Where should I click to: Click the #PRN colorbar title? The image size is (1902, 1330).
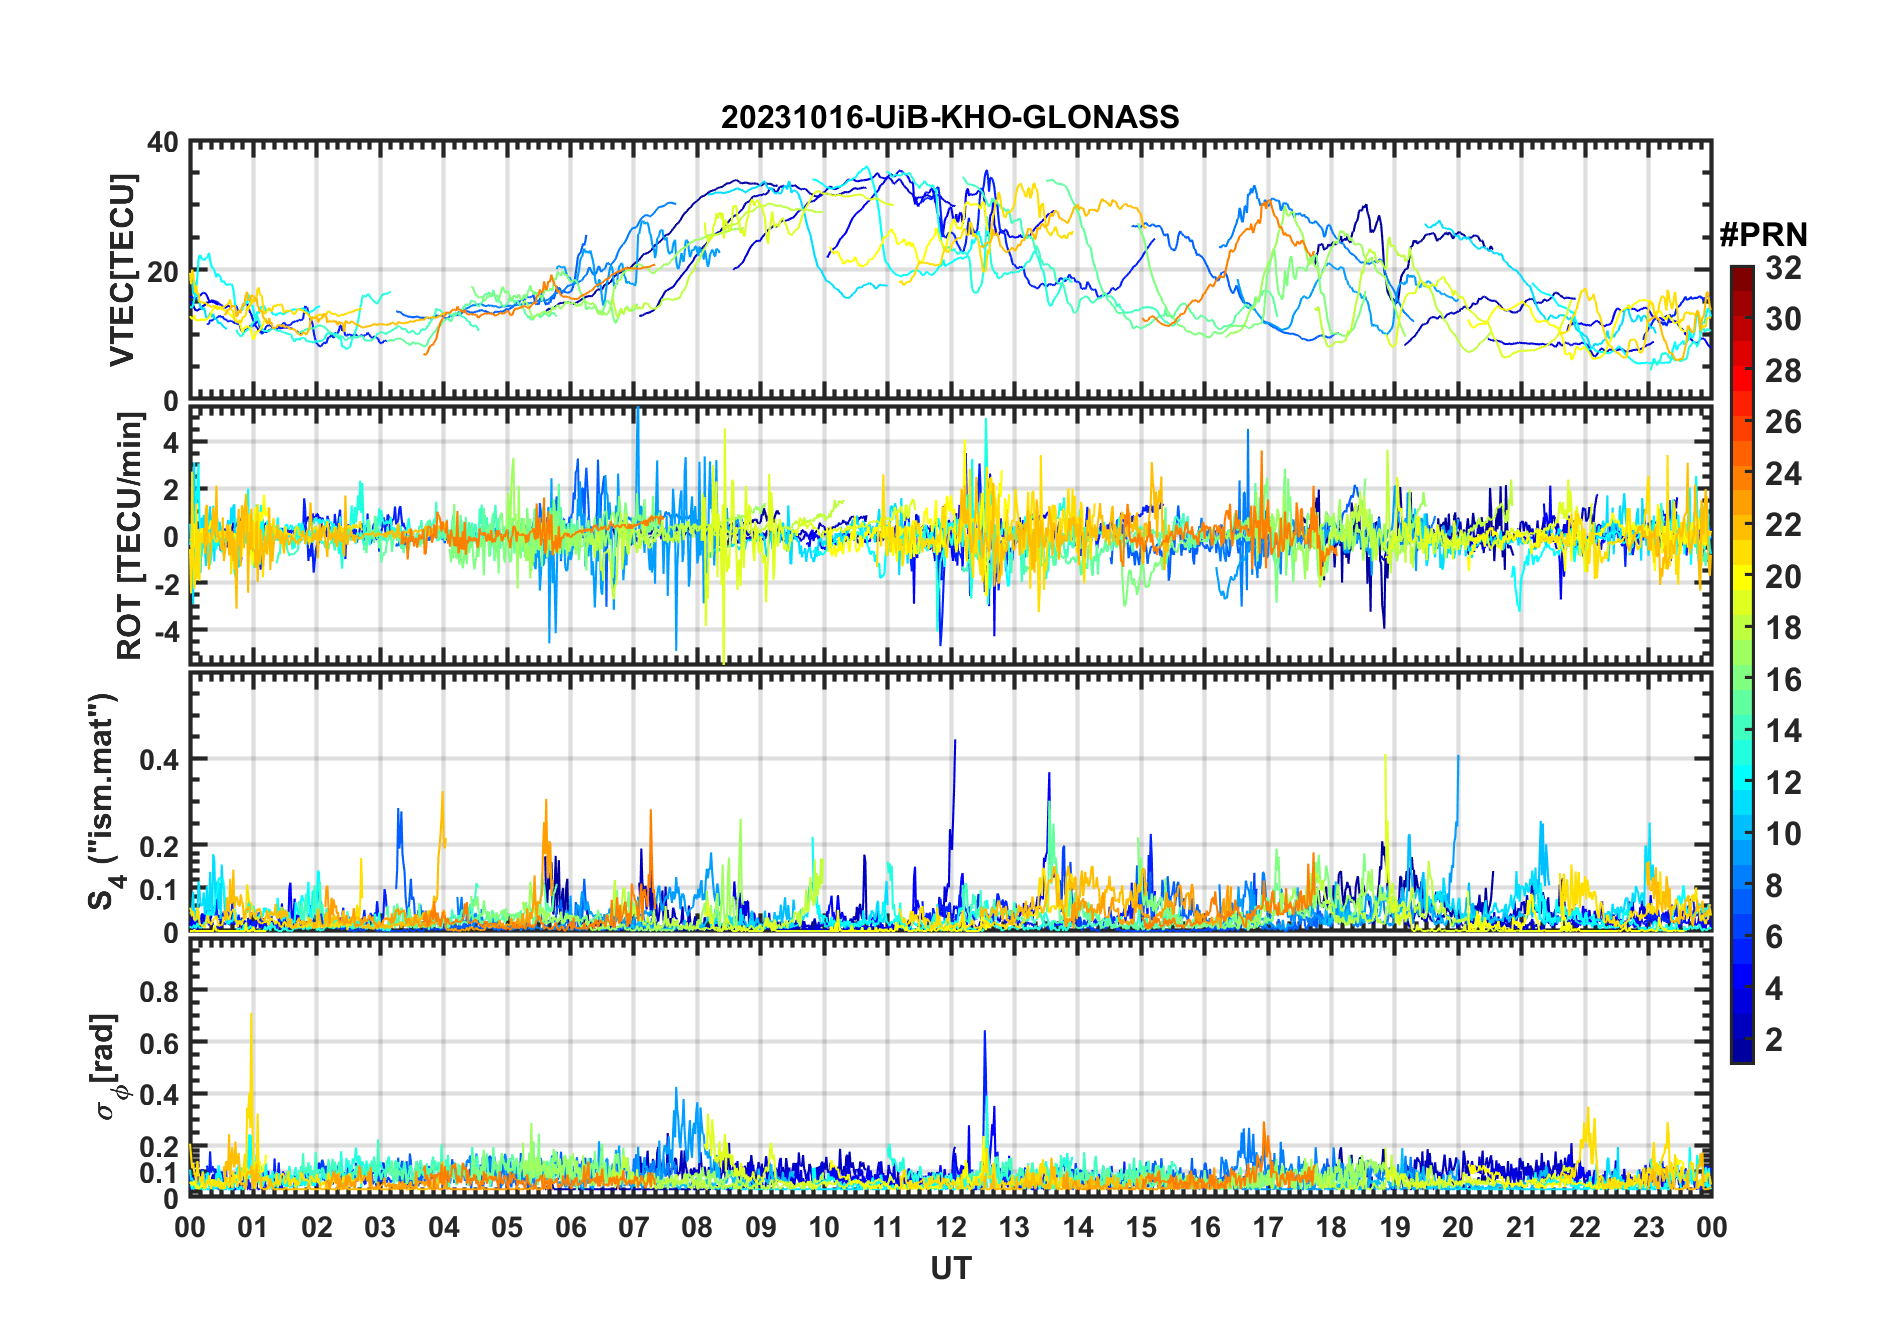click(x=1763, y=235)
